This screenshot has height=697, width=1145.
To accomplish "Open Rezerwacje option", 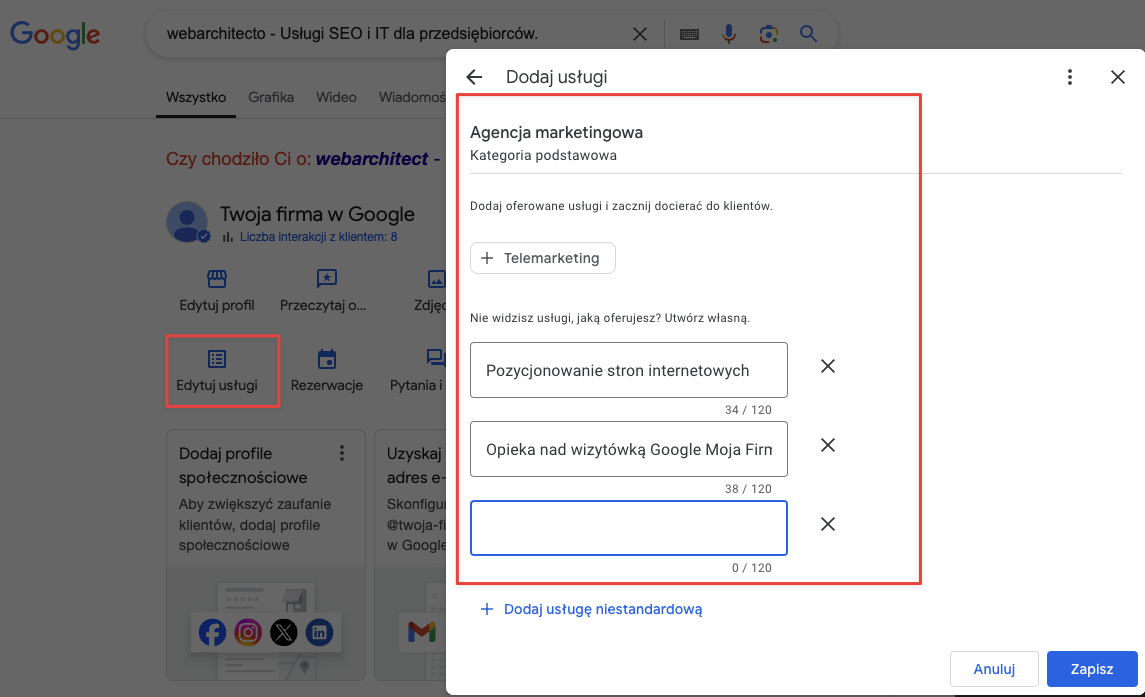I will [x=326, y=371].
